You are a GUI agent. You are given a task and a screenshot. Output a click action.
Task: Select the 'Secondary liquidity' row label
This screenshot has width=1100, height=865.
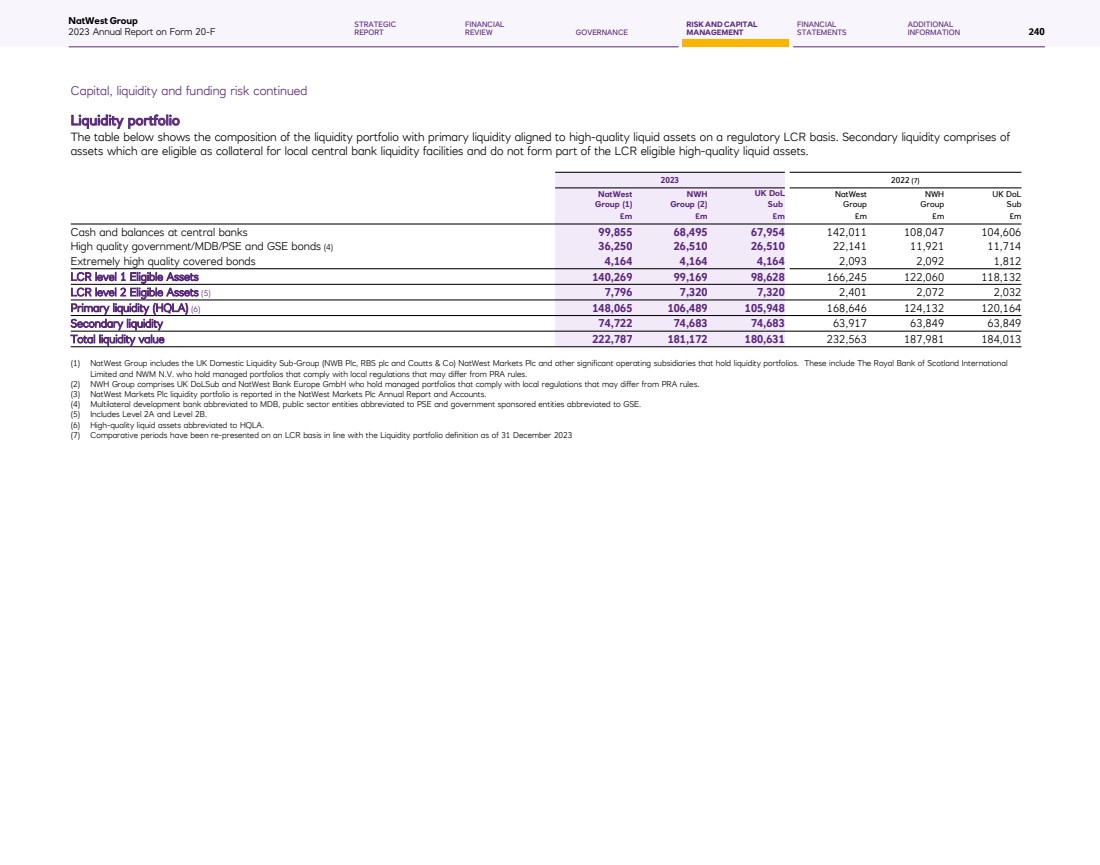[x=116, y=324]
